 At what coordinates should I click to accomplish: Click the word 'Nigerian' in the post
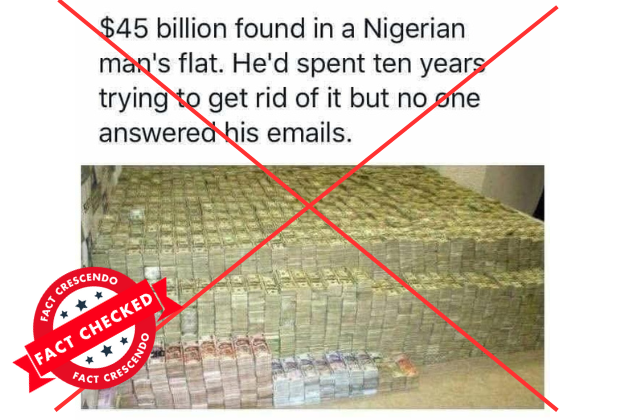click(x=414, y=30)
